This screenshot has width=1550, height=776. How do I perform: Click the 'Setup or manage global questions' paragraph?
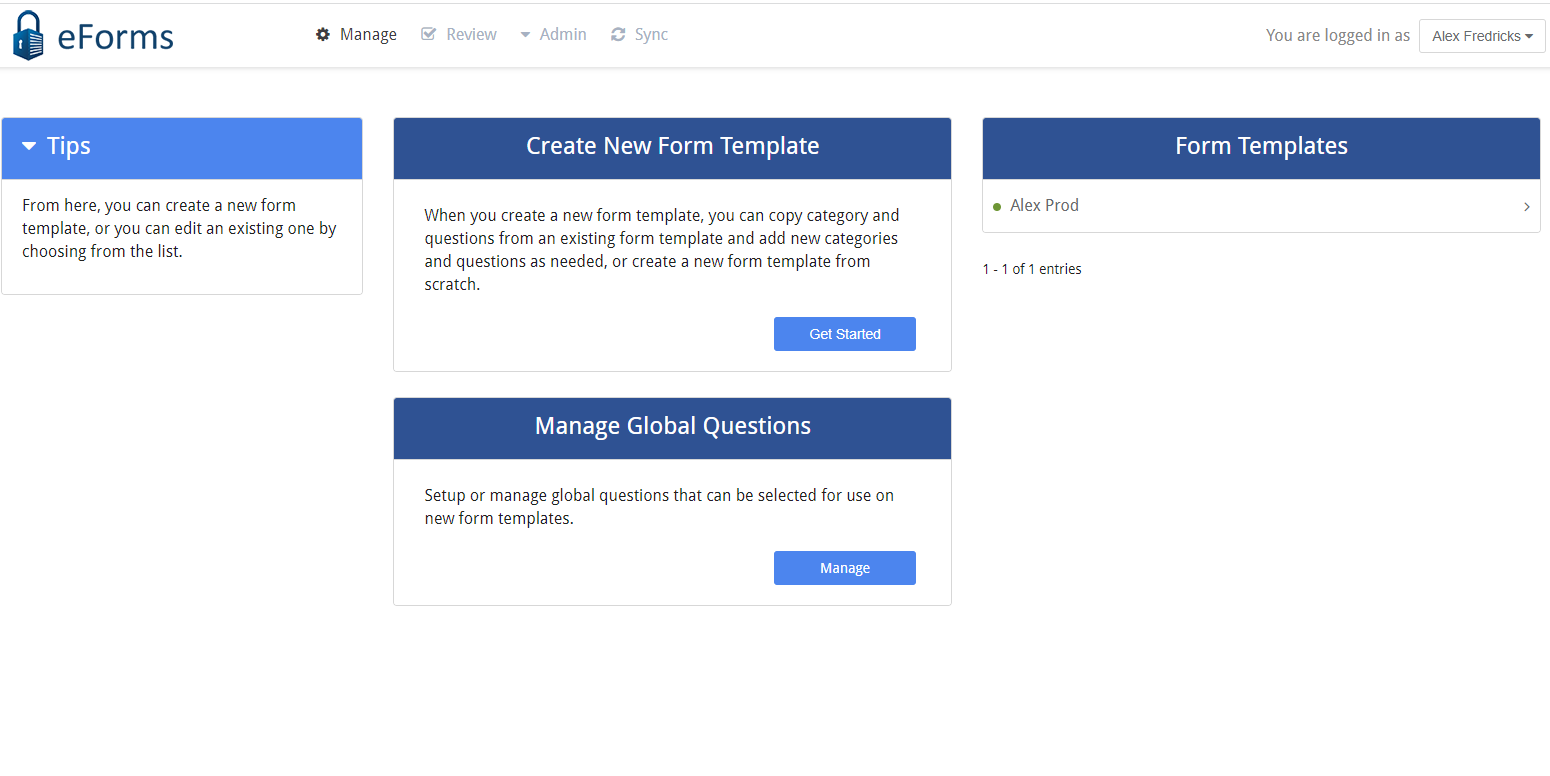tap(659, 507)
